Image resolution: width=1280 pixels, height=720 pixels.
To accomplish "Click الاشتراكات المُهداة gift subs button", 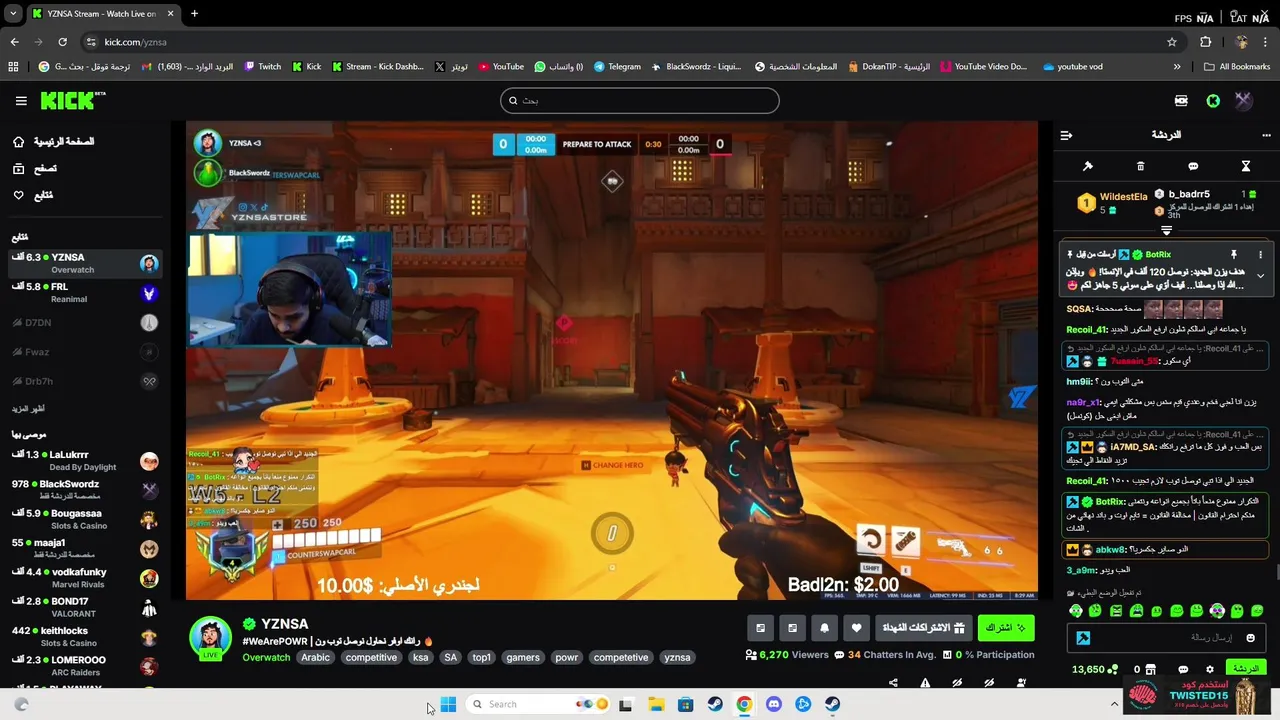I will [923, 628].
